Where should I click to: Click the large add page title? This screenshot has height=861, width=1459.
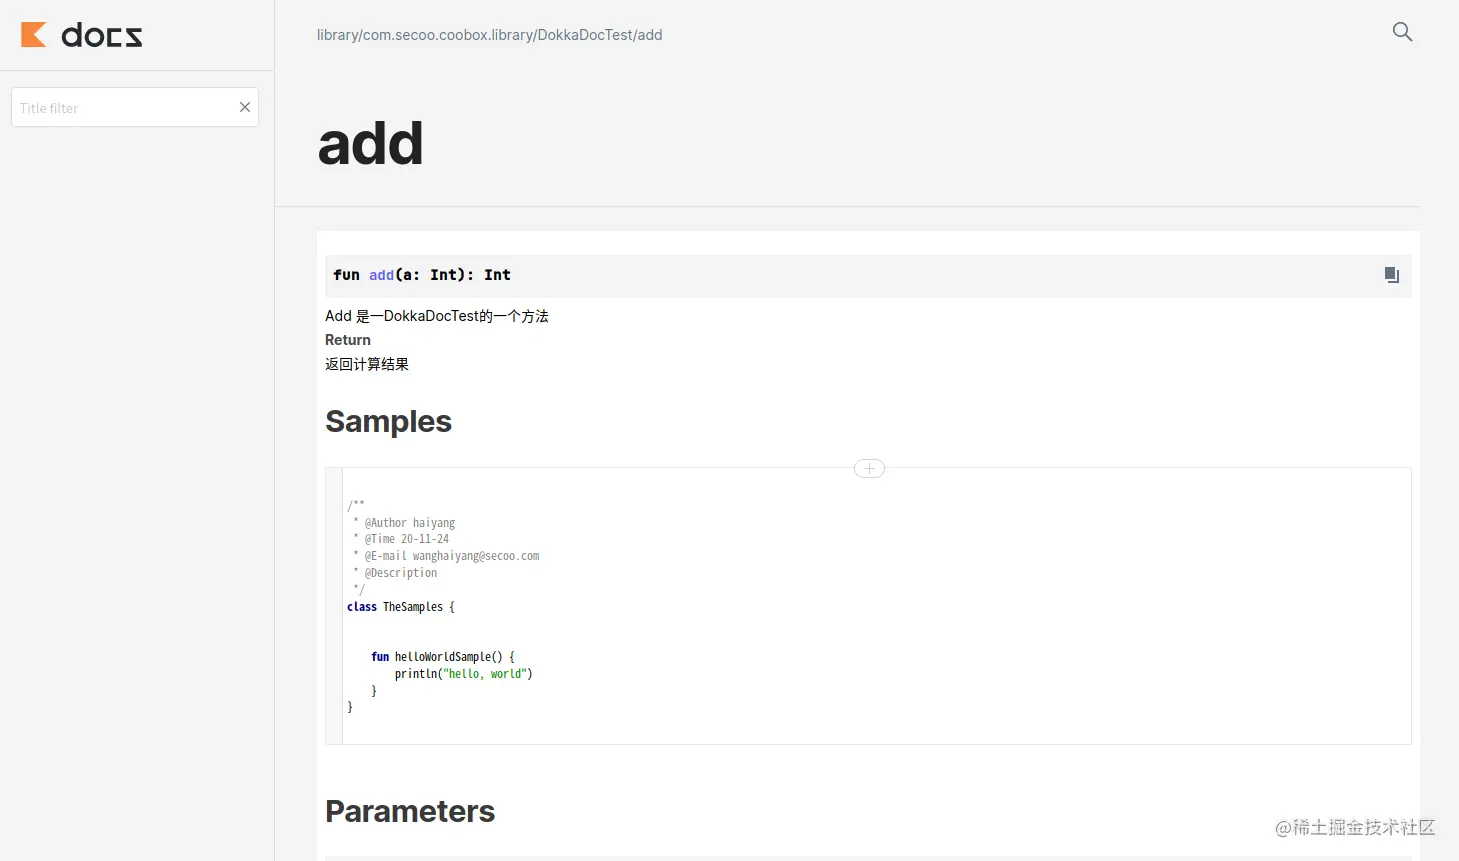coord(370,143)
